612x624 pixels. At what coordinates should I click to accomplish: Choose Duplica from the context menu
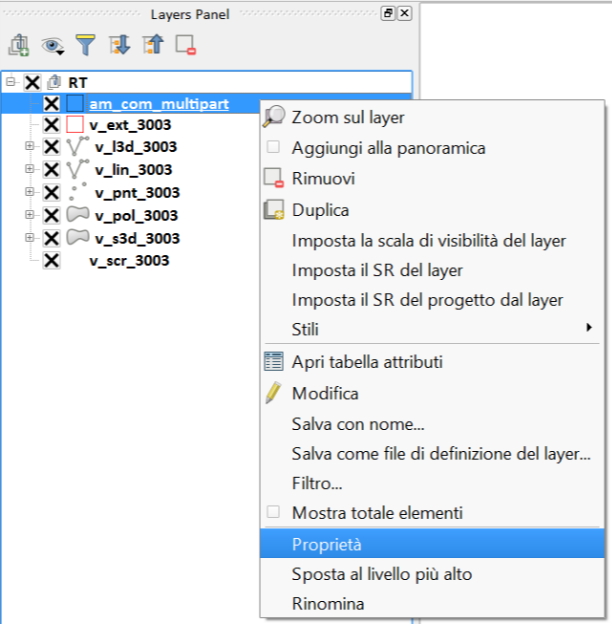click(x=320, y=210)
